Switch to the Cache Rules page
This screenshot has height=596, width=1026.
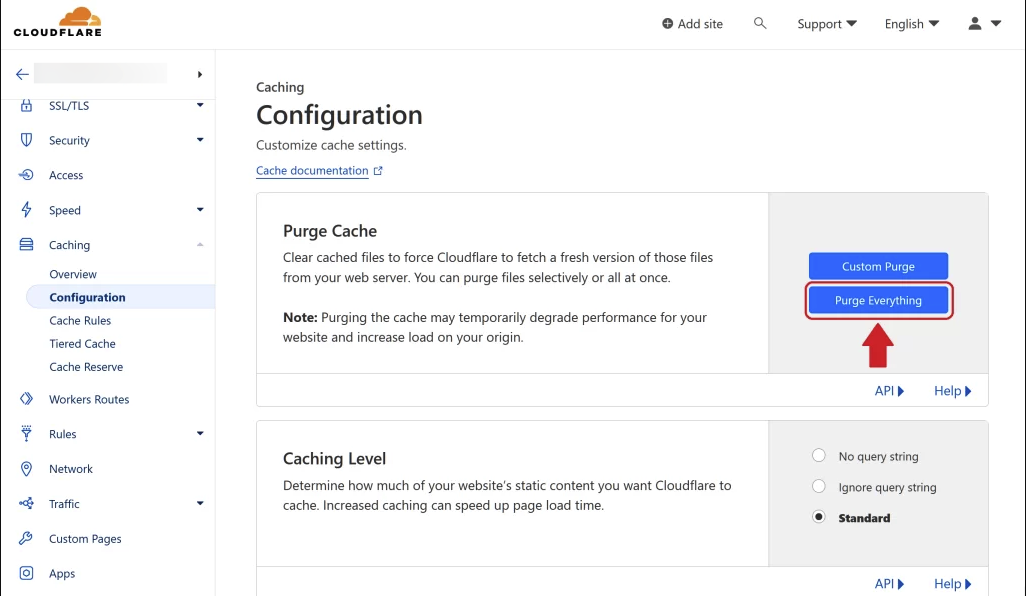[x=82, y=320]
